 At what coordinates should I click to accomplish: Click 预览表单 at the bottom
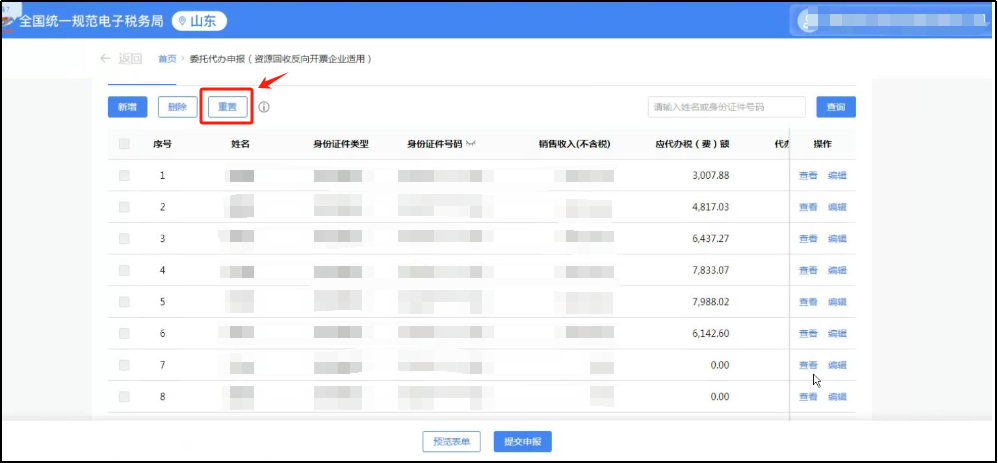pos(451,441)
